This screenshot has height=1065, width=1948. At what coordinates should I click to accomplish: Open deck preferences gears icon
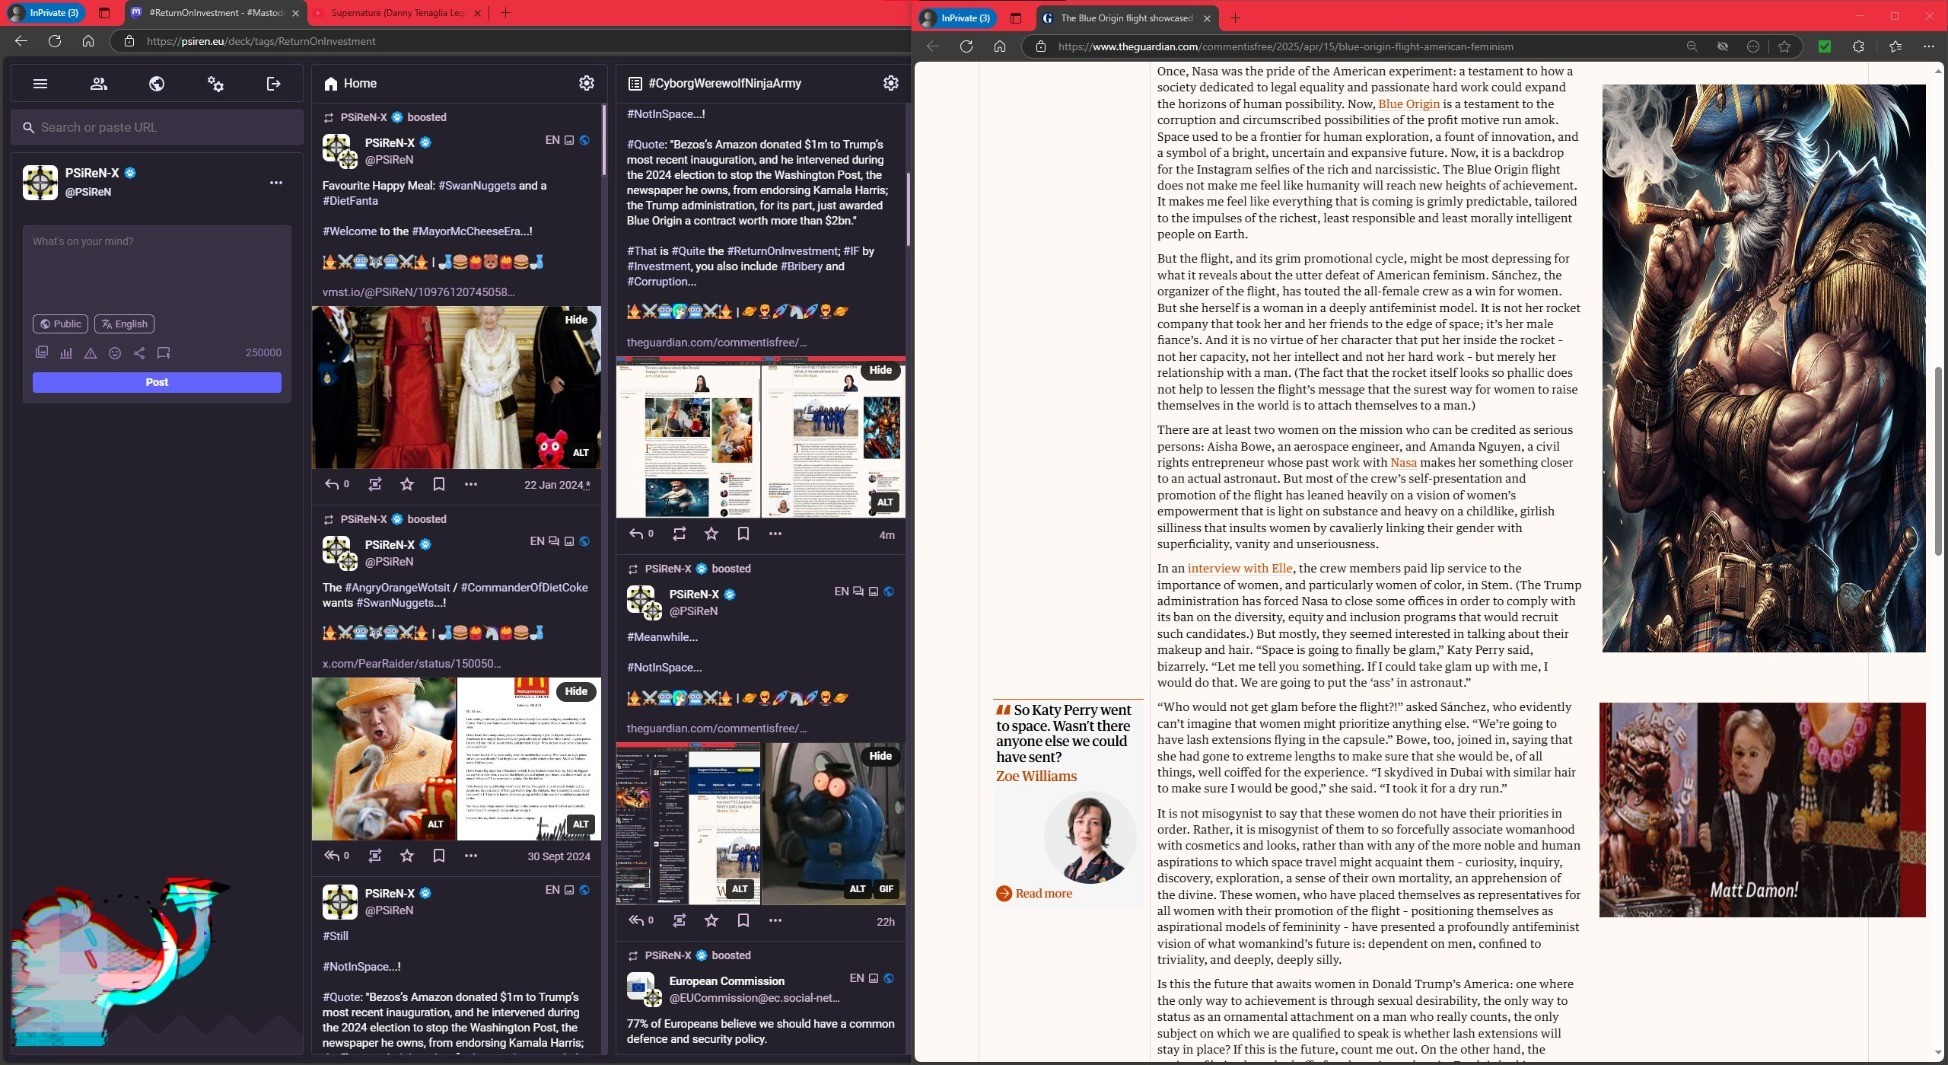[215, 84]
